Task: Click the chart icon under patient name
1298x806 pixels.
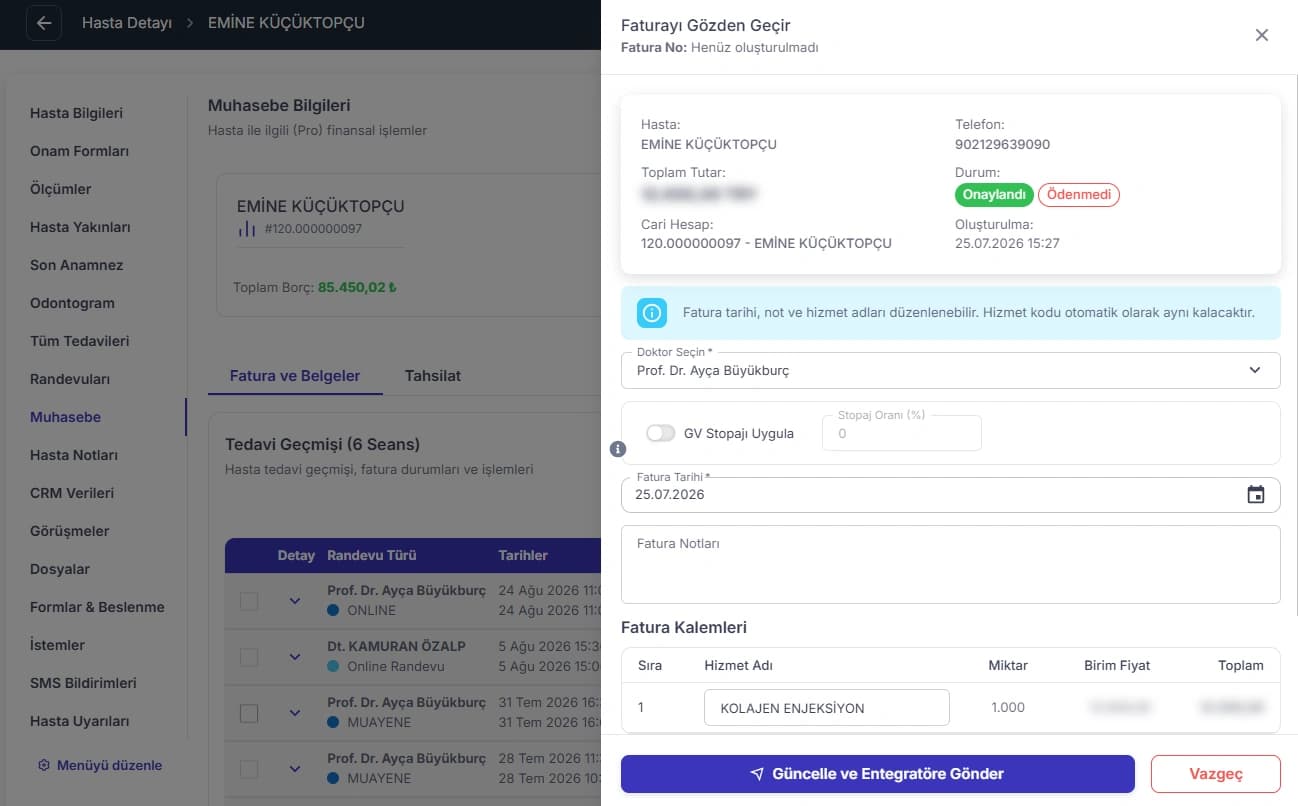Action: pos(247,229)
